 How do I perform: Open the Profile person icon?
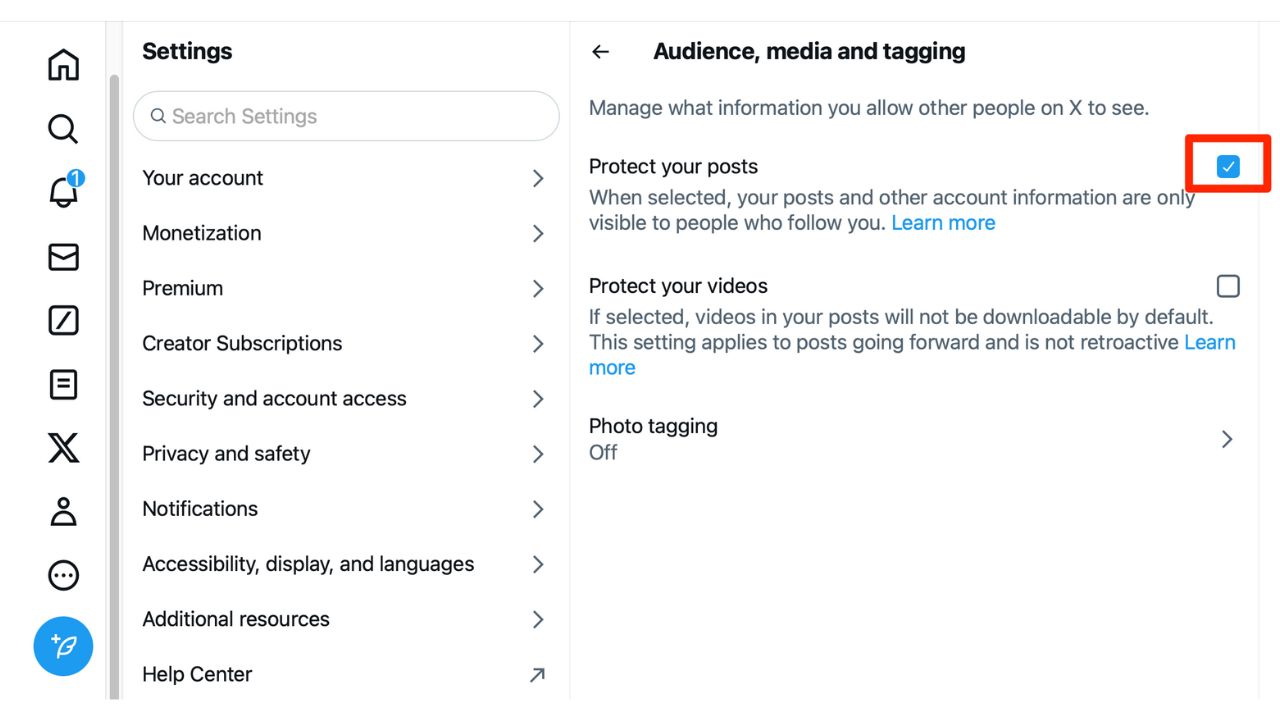click(63, 511)
